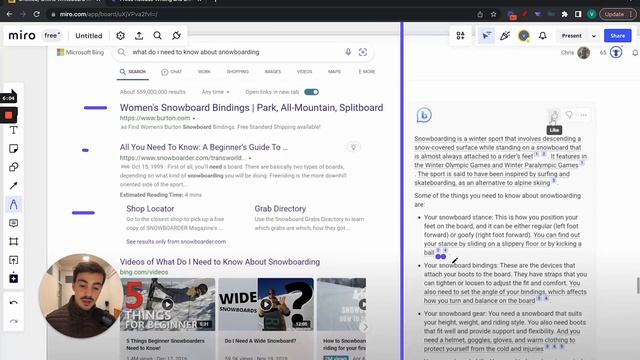Toggle collaborator cursors icon
The image size is (640, 360).
[486, 36]
